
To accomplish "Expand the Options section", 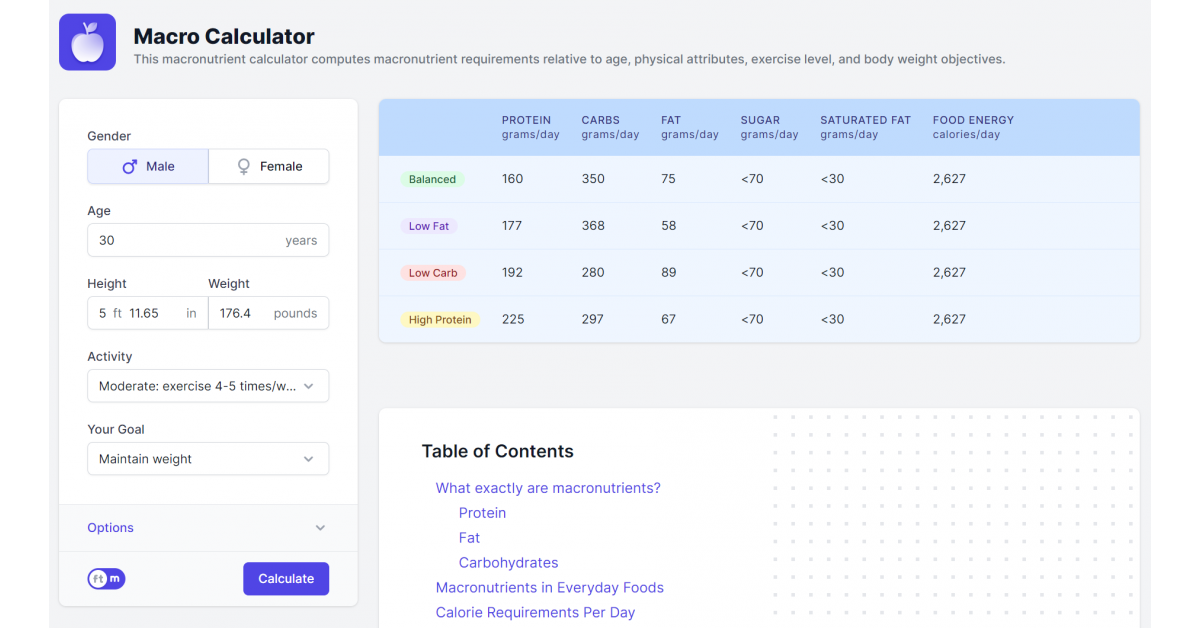I will pos(208,528).
